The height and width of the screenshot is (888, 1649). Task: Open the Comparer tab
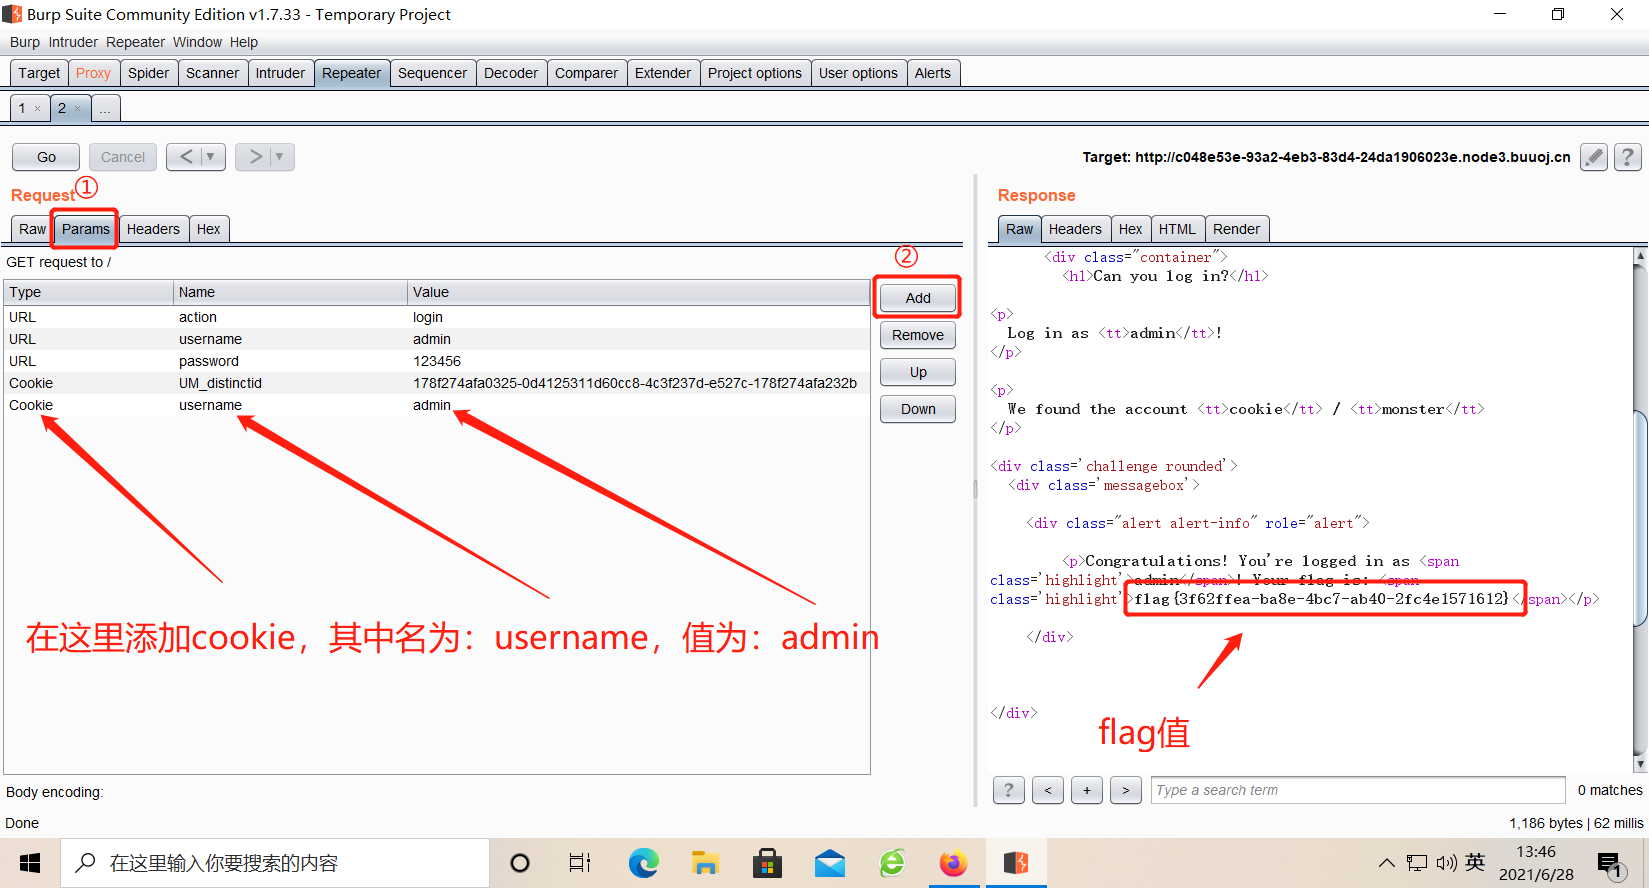pyautogui.click(x=586, y=73)
